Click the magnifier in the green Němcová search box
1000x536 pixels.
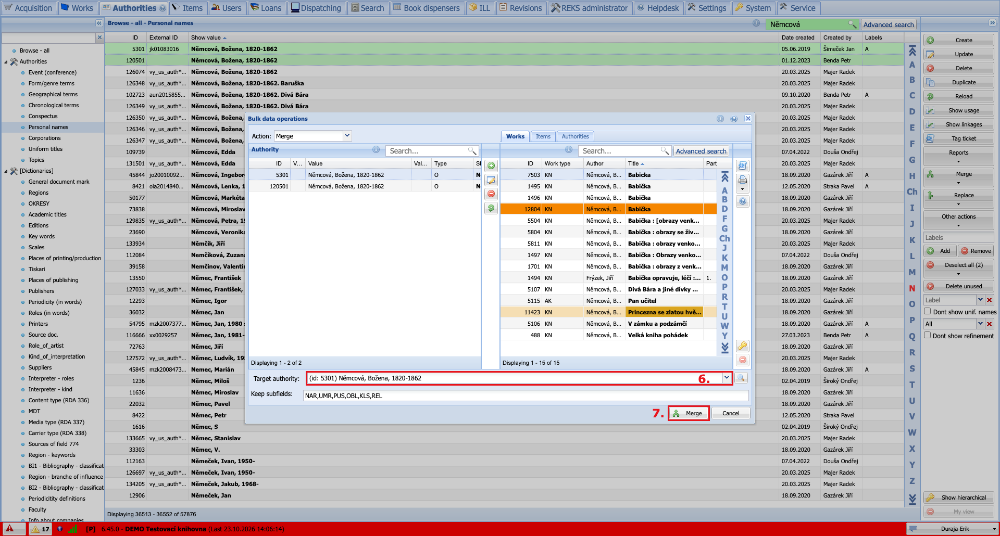[x=851, y=24]
